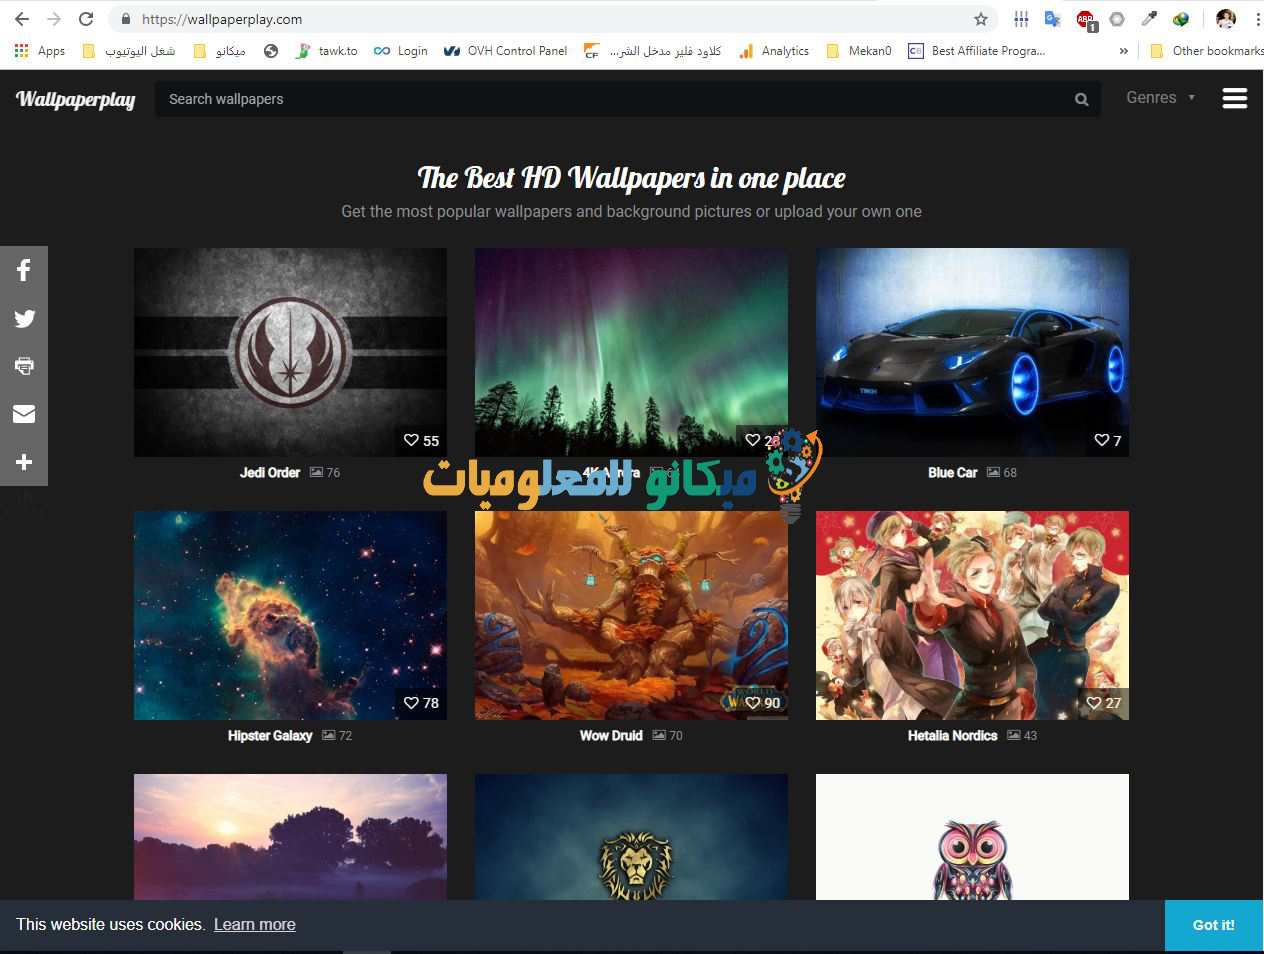Expand the Genres dropdown

(1160, 98)
